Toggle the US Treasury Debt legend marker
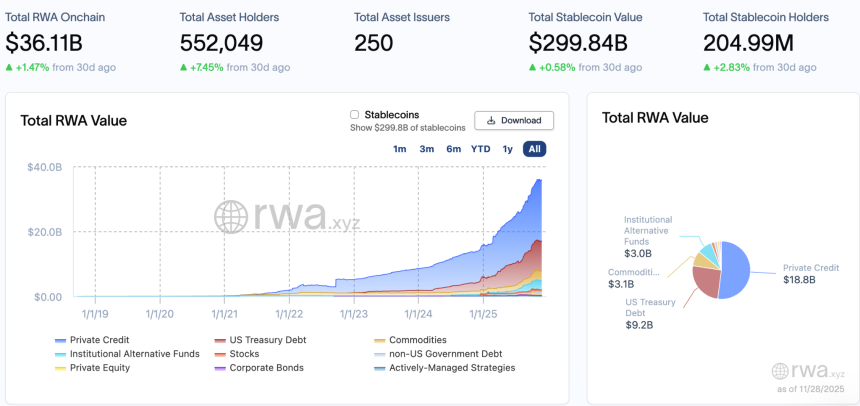This screenshot has width=860, height=406. coord(220,341)
